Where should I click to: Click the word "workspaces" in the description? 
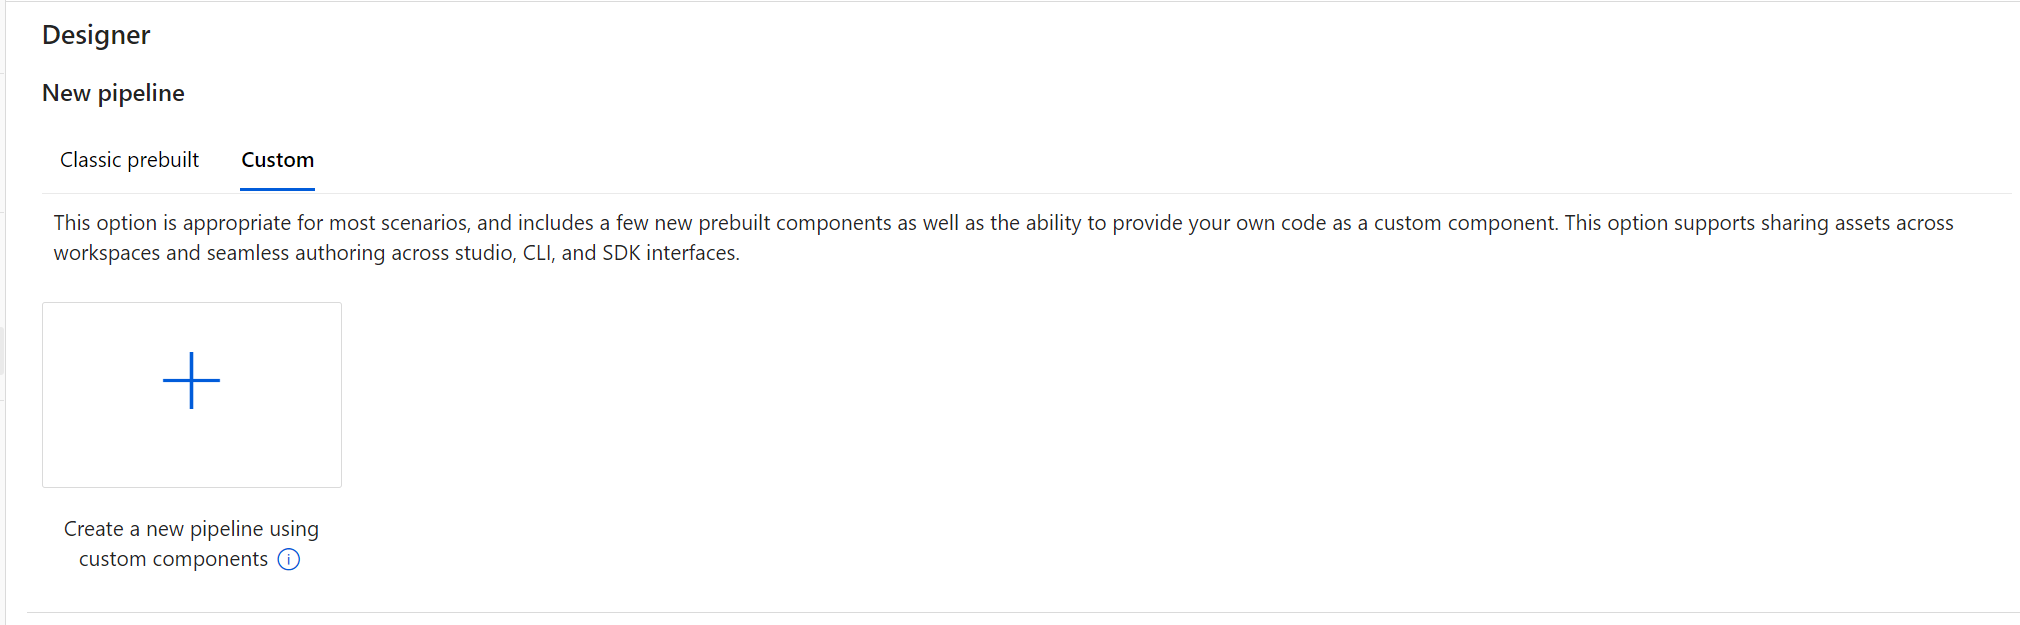(106, 253)
